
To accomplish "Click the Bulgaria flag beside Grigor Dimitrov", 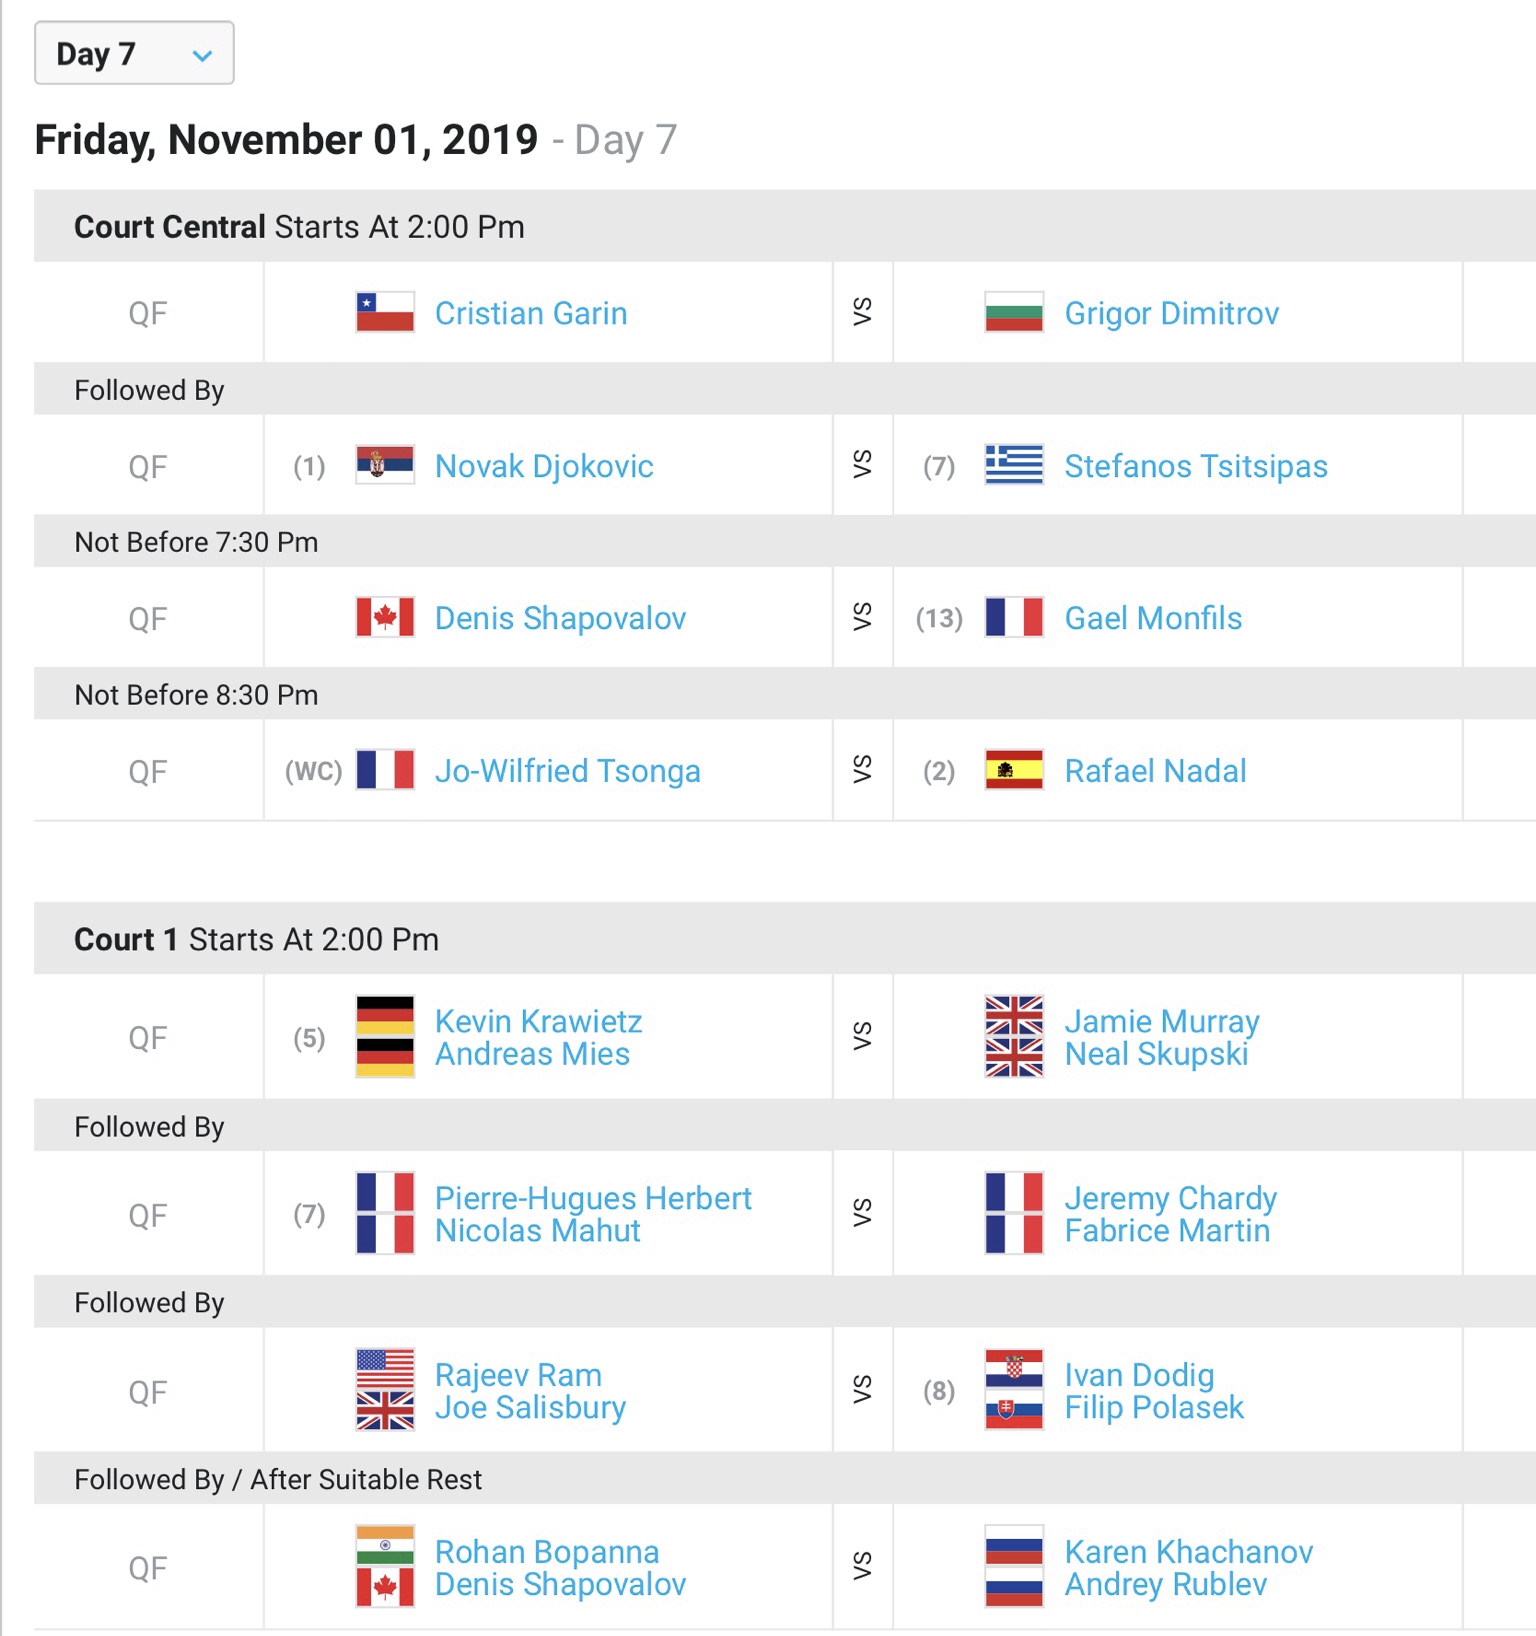I will [x=1014, y=312].
